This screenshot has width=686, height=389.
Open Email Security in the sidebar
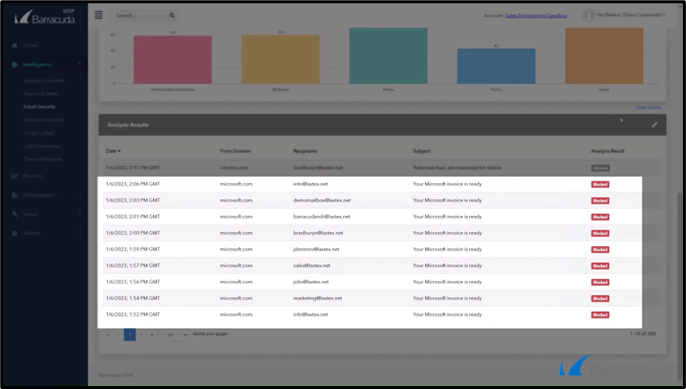(x=39, y=107)
